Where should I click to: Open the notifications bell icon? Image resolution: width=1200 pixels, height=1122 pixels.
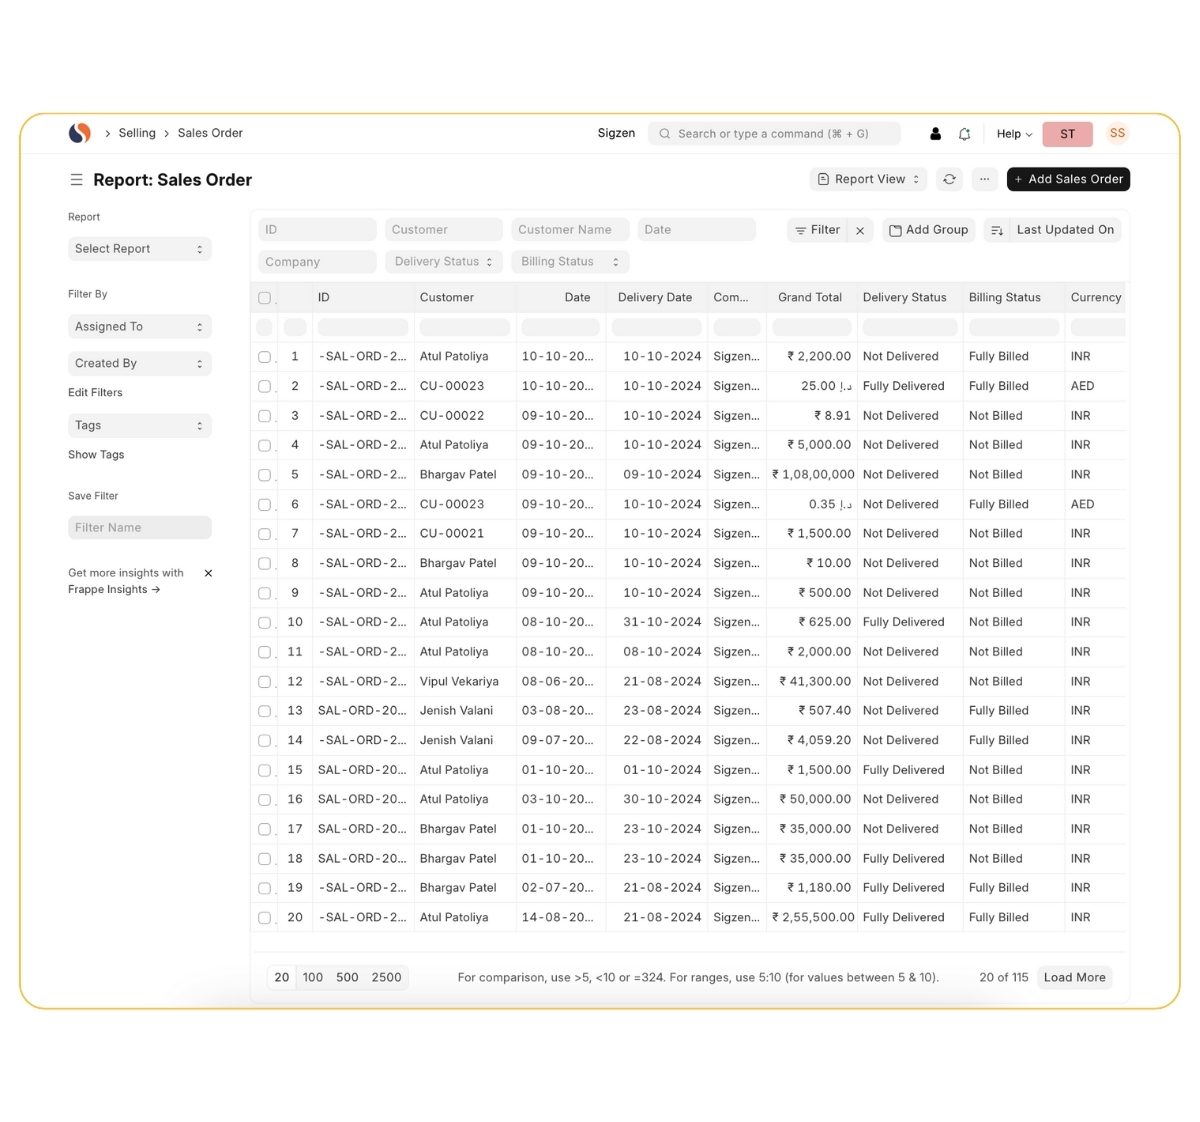tap(964, 134)
